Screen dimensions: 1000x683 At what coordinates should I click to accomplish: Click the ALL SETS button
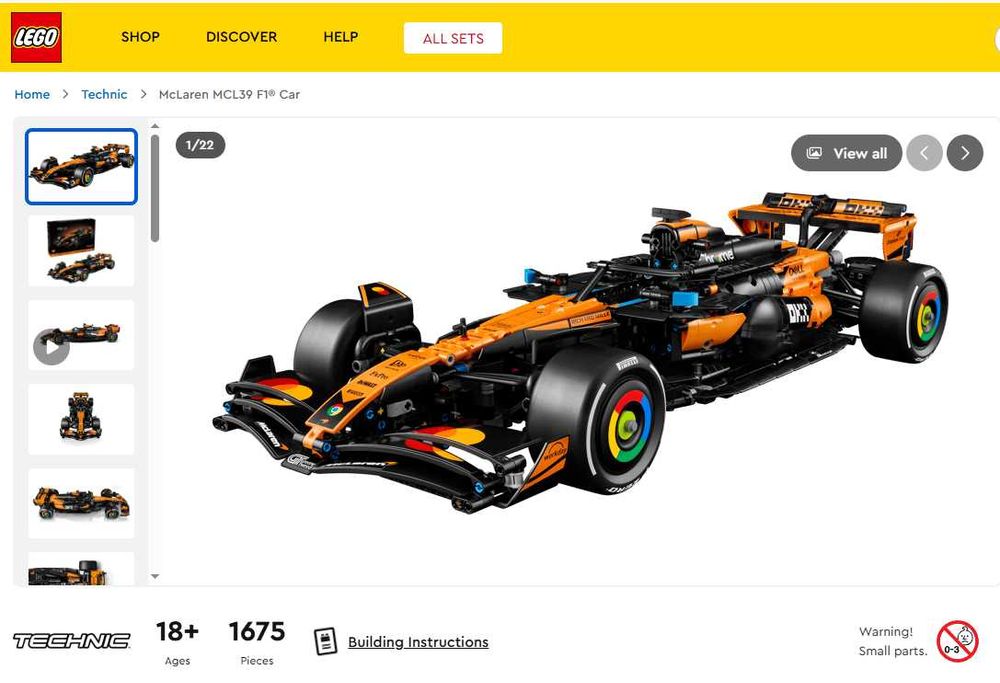click(453, 38)
